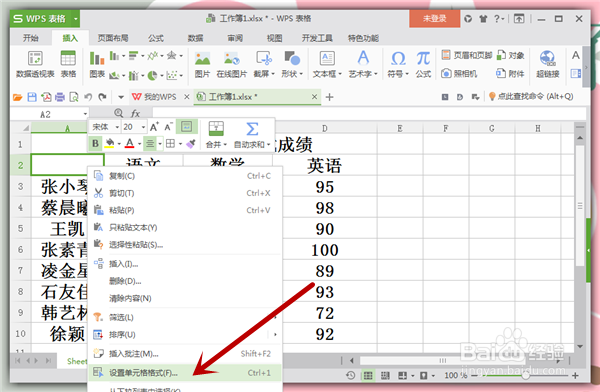Switch to the 公式 ribbon tab

156,38
